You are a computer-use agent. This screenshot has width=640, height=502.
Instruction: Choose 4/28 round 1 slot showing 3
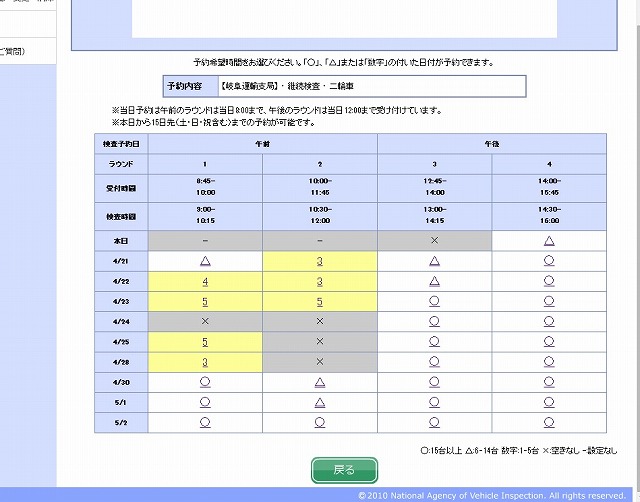(x=205, y=362)
